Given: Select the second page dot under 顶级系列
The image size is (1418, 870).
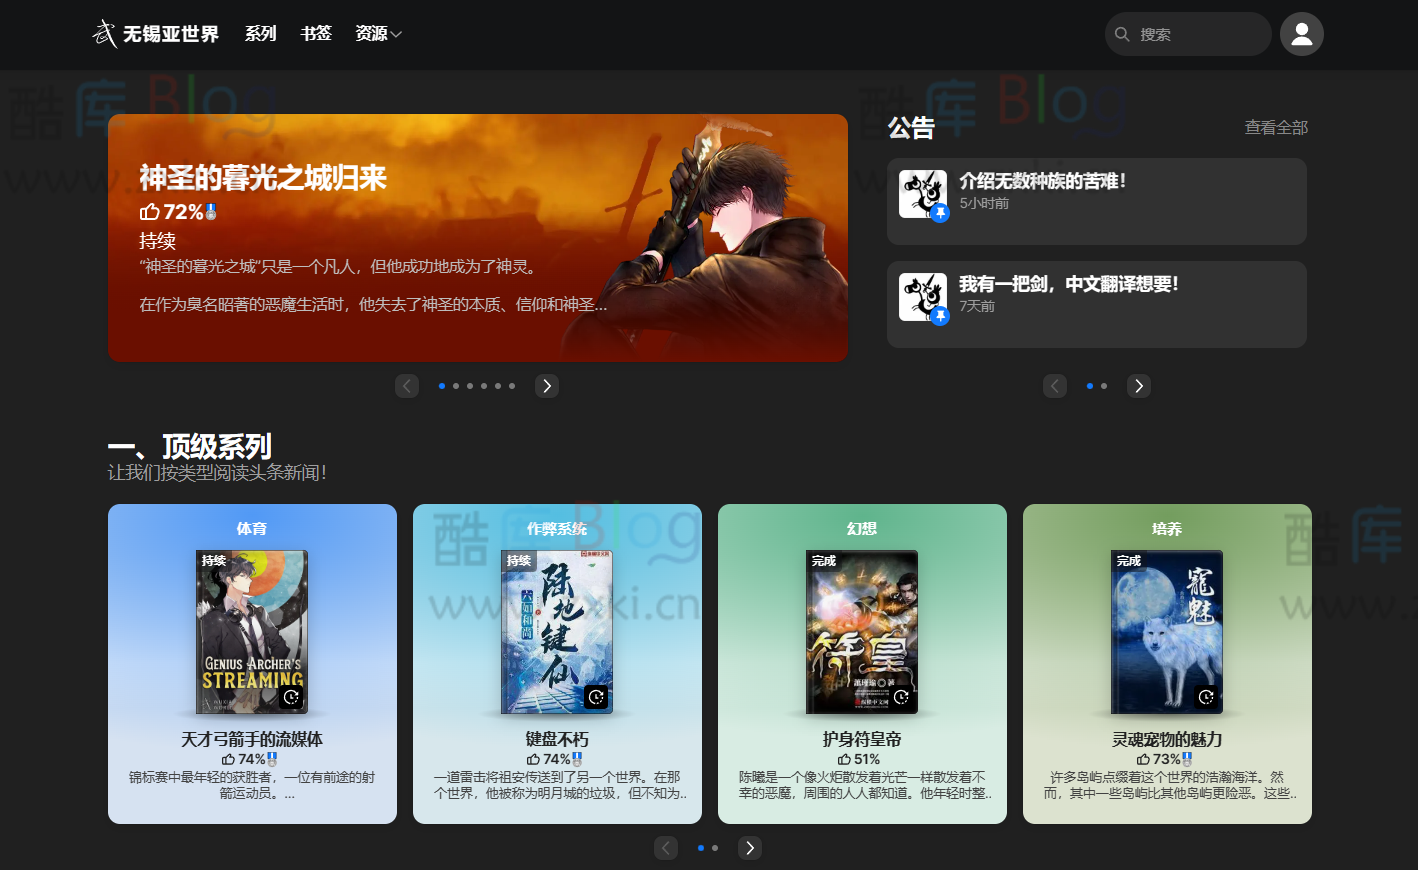Looking at the screenshot, I should pos(715,847).
